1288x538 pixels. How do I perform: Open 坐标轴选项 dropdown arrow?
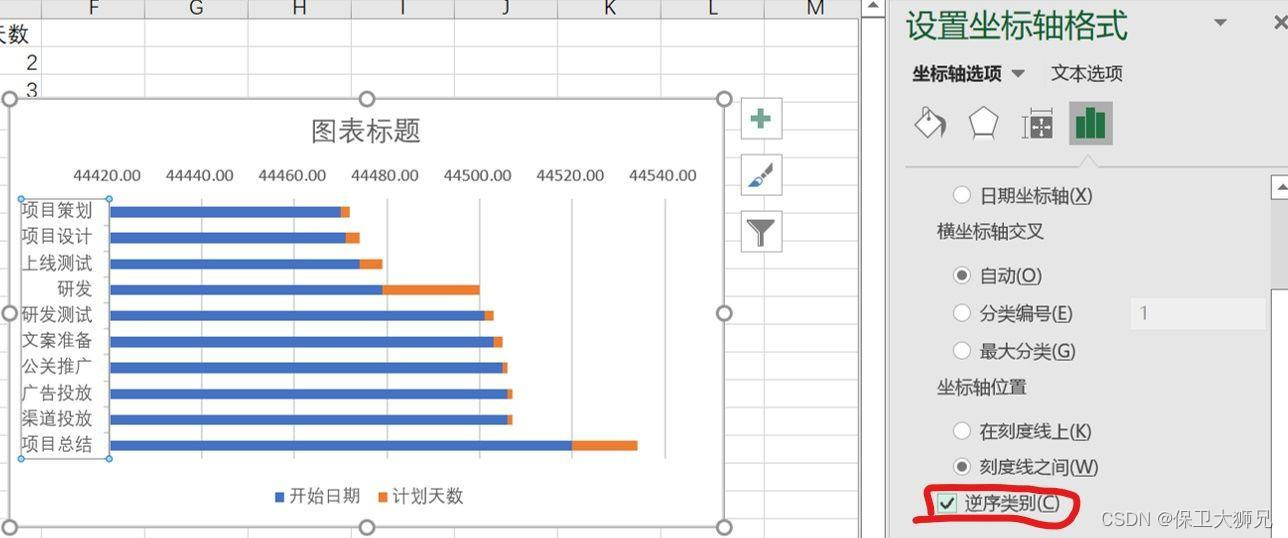(1018, 74)
